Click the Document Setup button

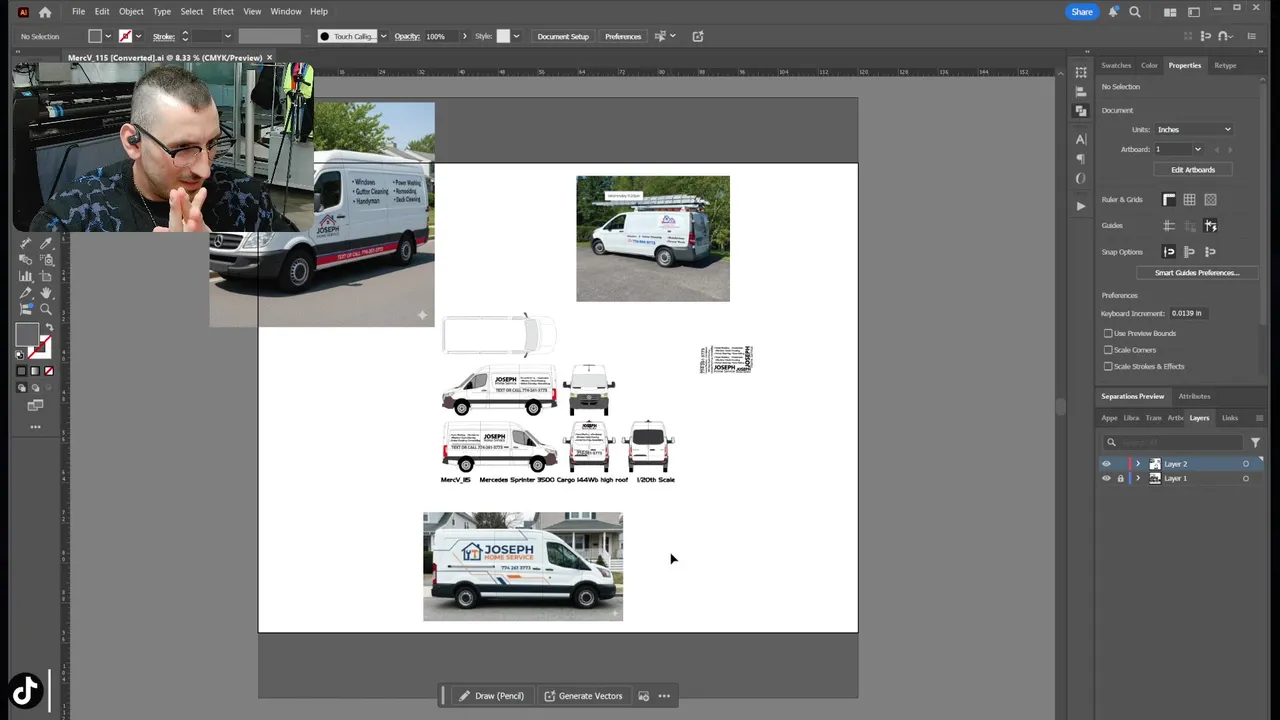click(x=563, y=36)
